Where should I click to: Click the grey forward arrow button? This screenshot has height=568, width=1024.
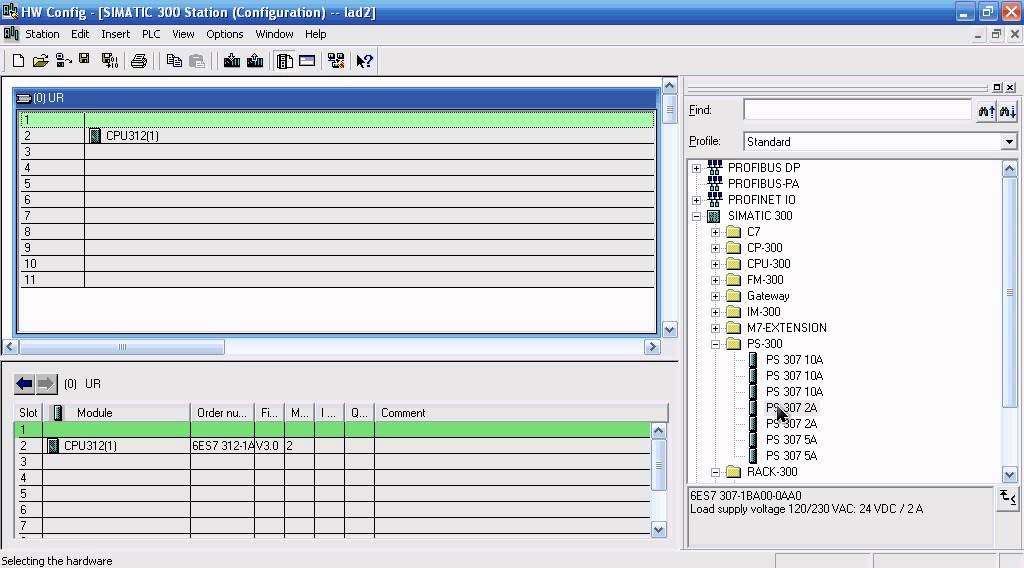pos(46,384)
